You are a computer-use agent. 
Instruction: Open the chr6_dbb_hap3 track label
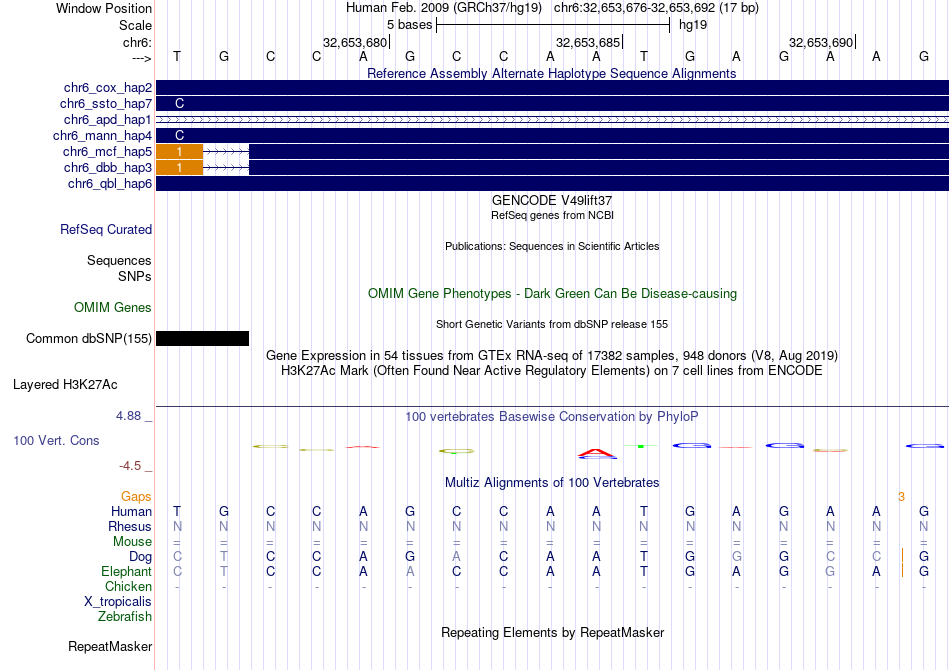tap(108, 167)
